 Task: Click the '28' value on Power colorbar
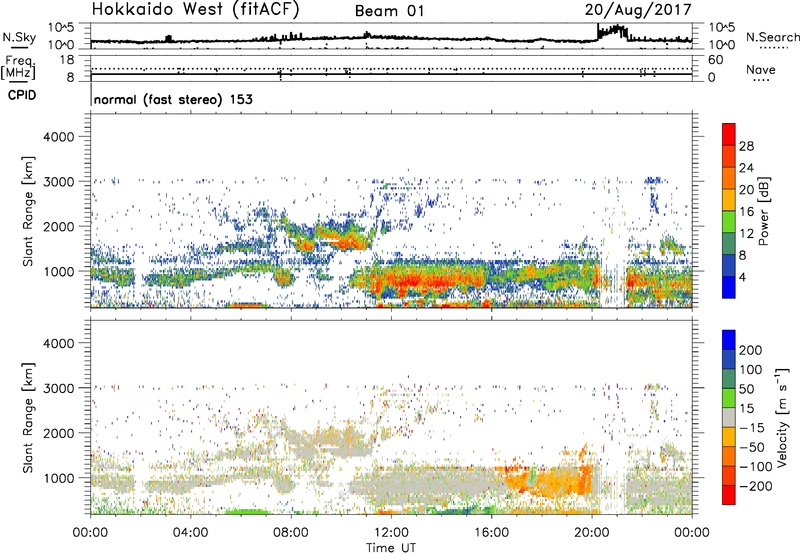pos(746,146)
